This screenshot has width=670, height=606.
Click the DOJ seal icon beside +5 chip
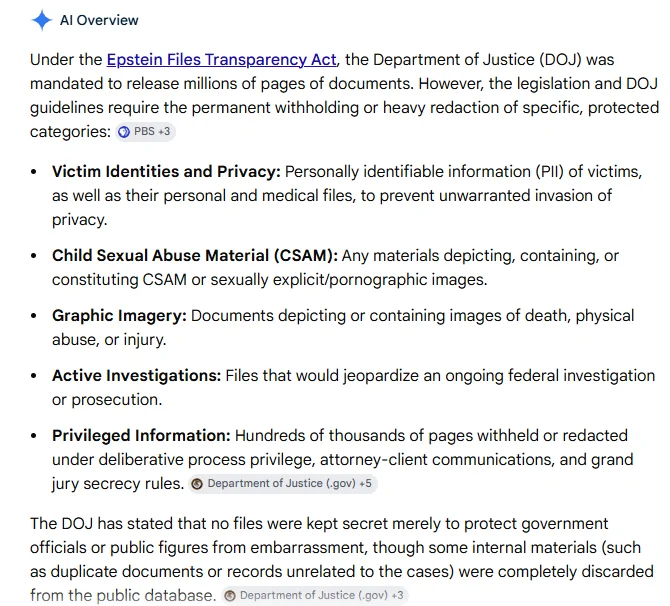197,484
